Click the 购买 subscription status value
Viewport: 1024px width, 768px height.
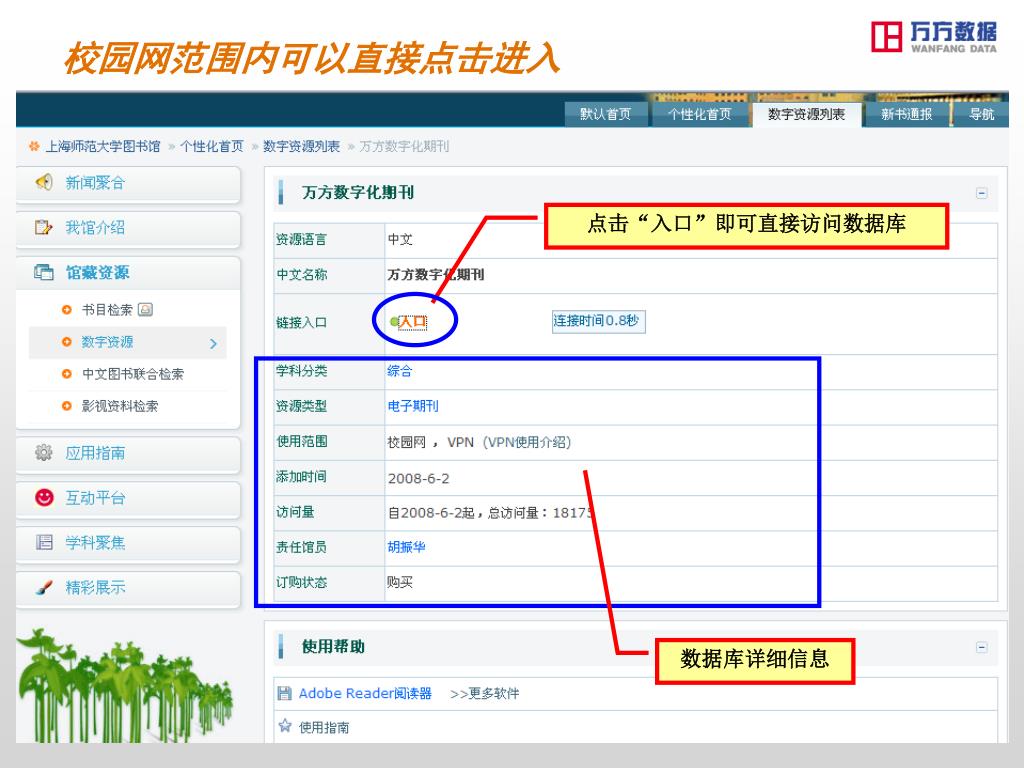point(400,583)
